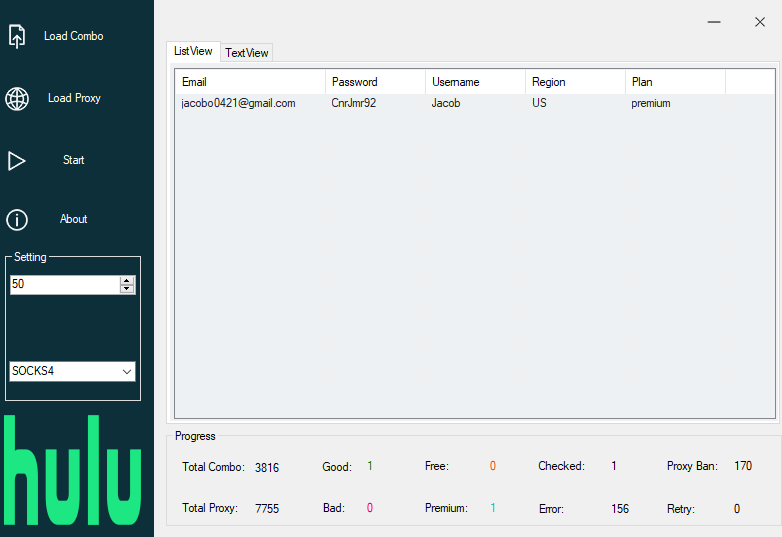Increase thread count with the up arrow
The image size is (782, 537).
pos(127,281)
